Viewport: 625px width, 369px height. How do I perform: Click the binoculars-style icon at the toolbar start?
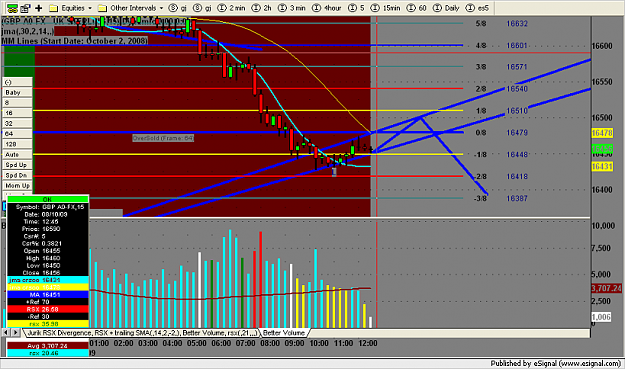[12, 8]
